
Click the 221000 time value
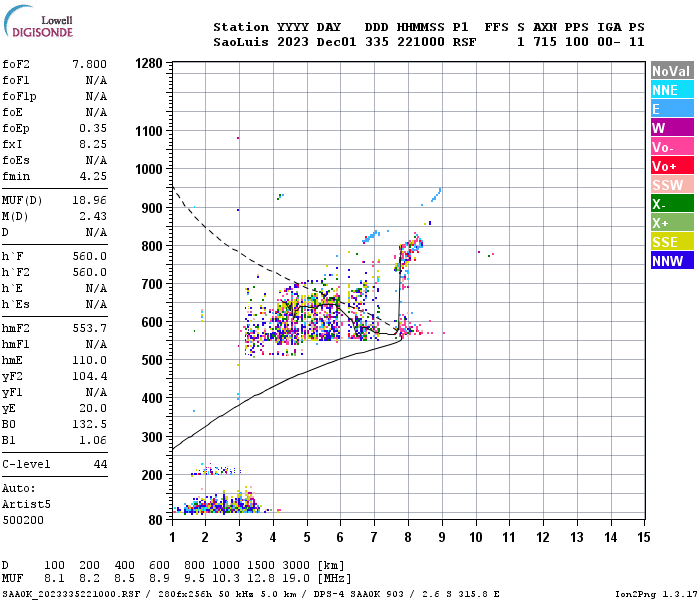click(x=421, y=42)
